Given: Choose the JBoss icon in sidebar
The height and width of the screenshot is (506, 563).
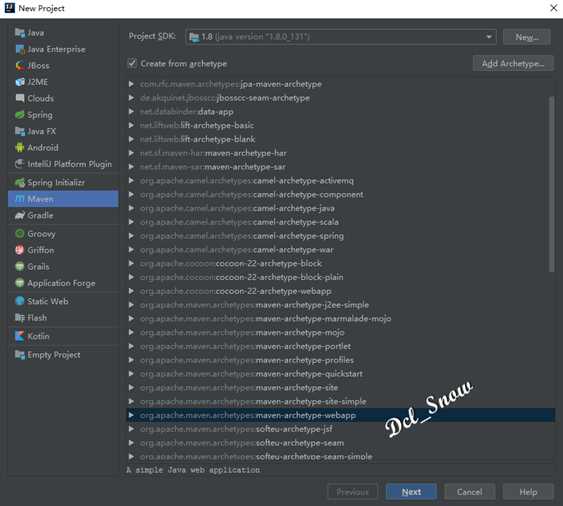Looking at the screenshot, I should pyautogui.click(x=20, y=66).
